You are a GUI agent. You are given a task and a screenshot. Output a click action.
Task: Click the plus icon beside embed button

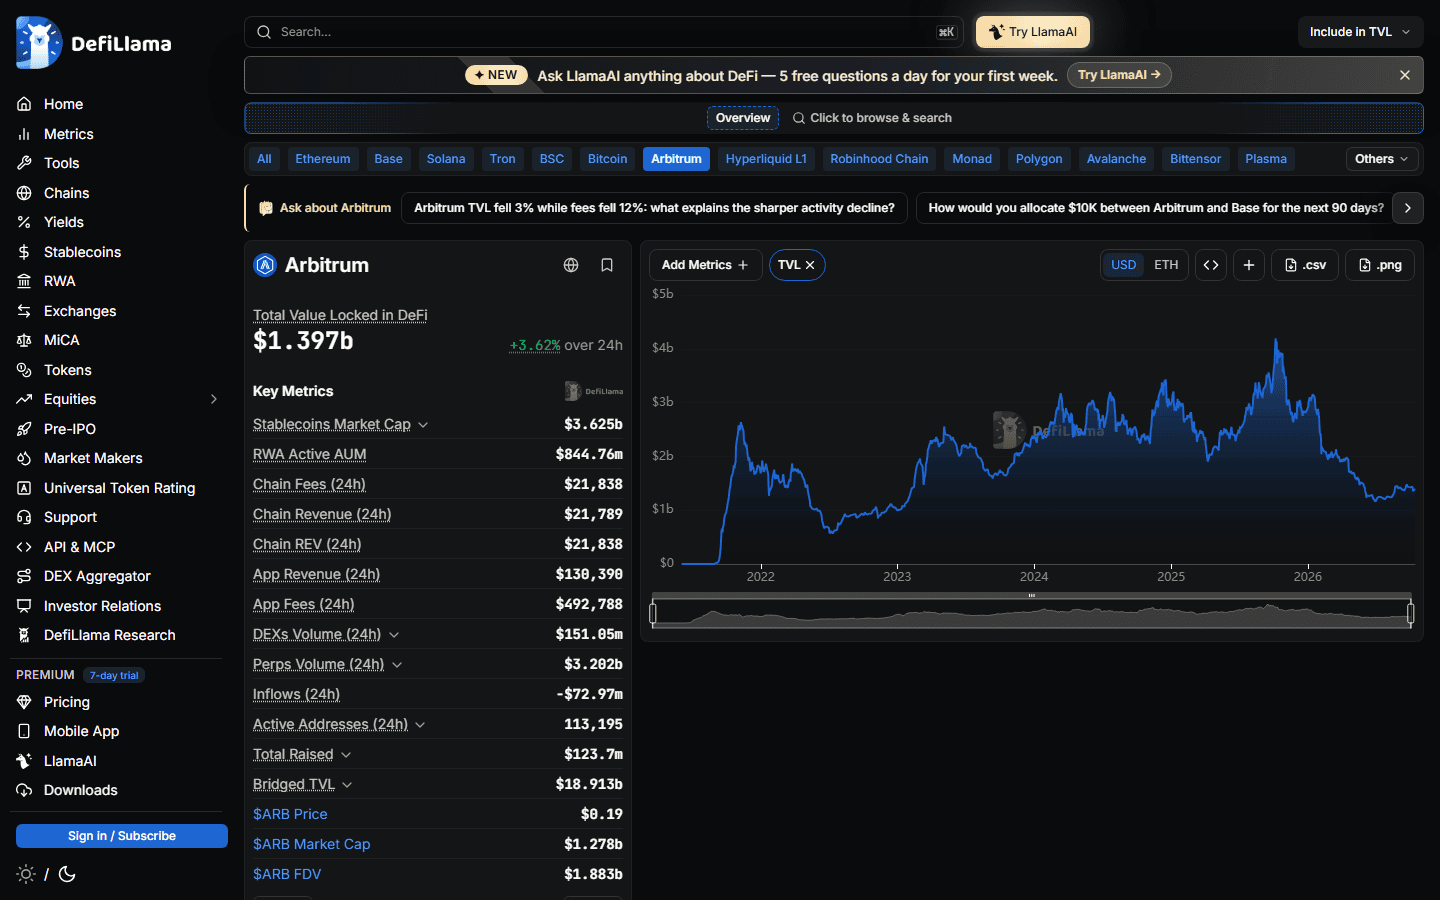(x=1249, y=265)
